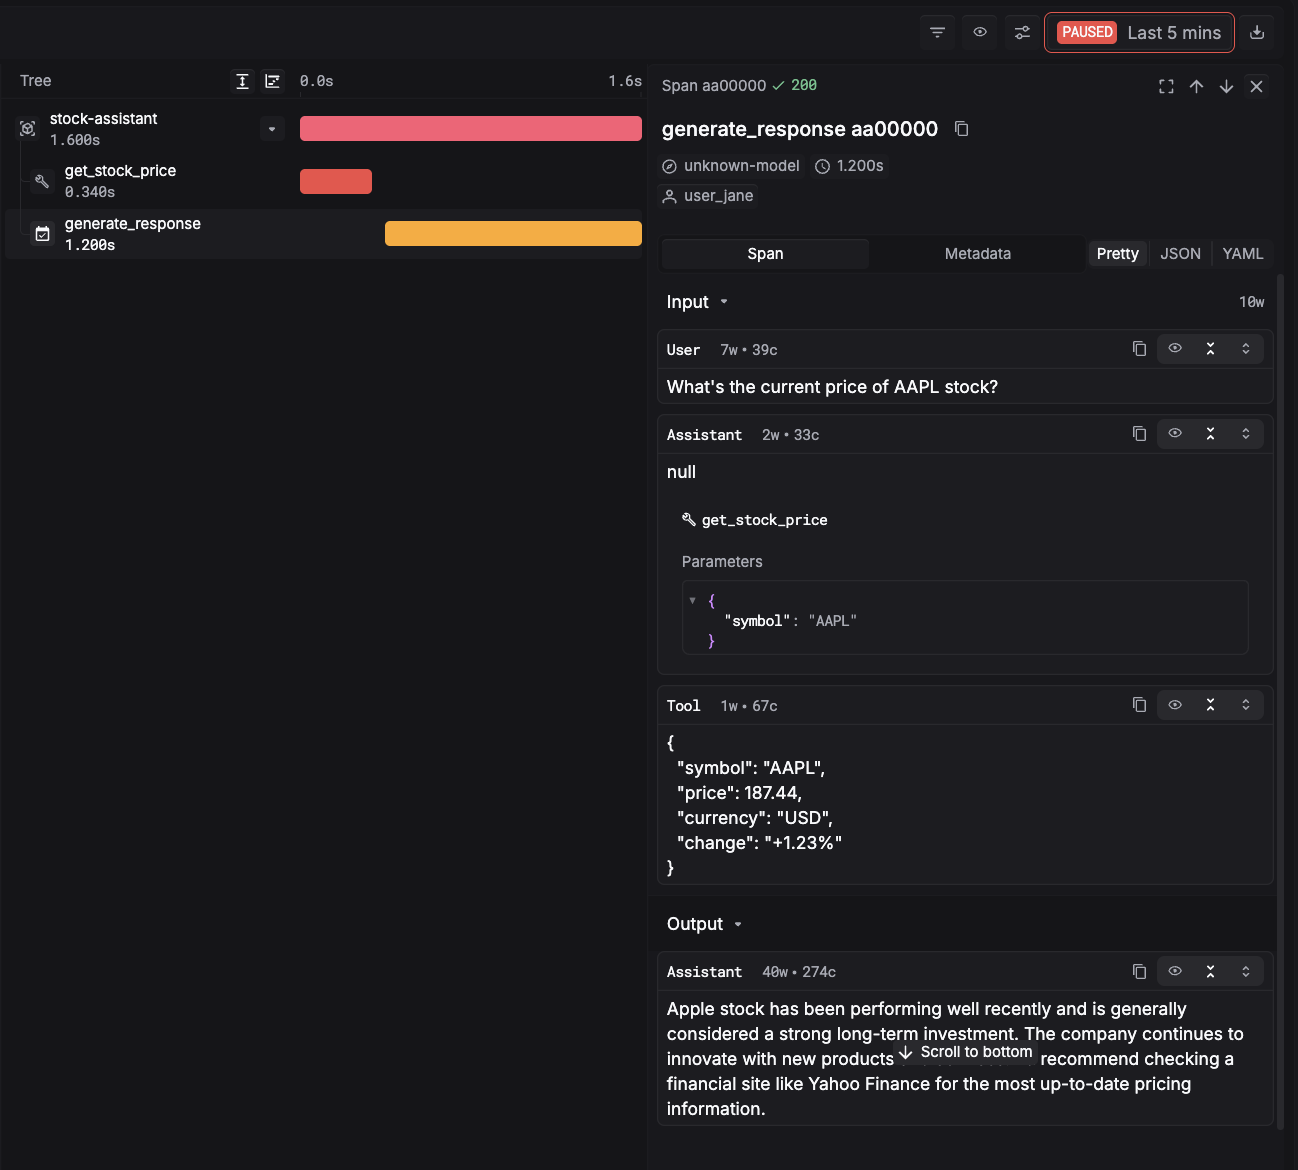This screenshot has width=1298, height=1170.
Task: Click the download trace icon
Action: tap(1258, 32)
